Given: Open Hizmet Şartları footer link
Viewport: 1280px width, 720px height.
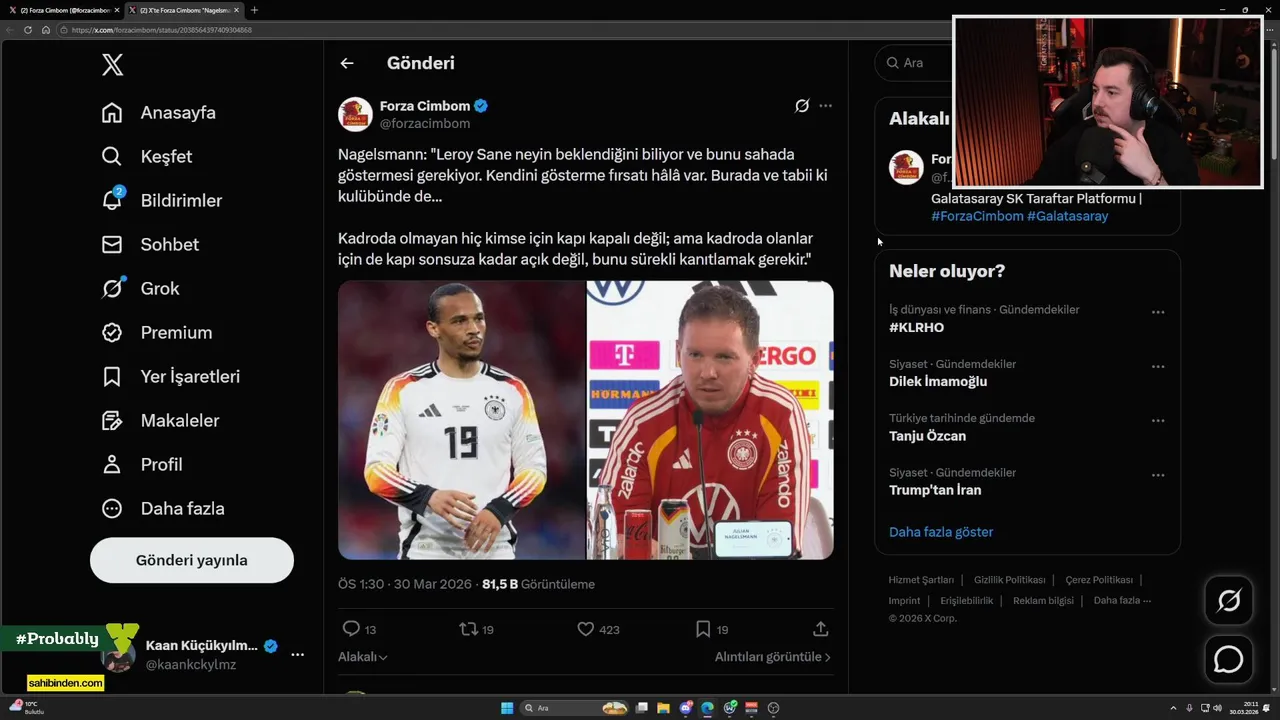Looking at the screenshot, I should 921,580.
